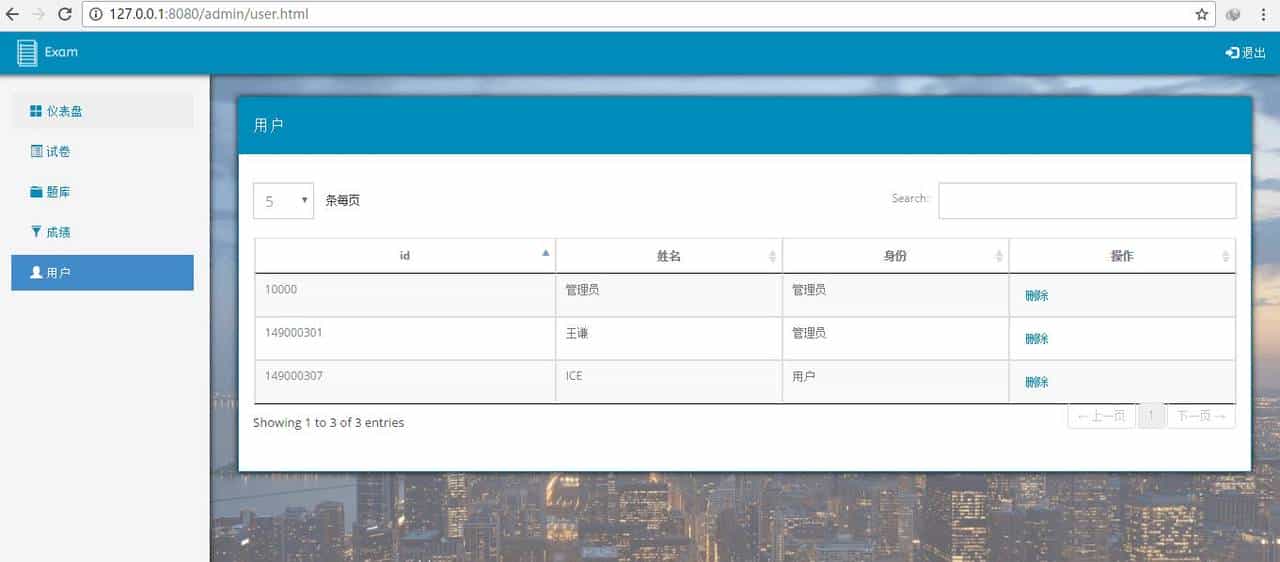Click the 身份 cell 管理员 in row 10000
This screenshot has width=1280, height=562.
[x=895, y=295]
